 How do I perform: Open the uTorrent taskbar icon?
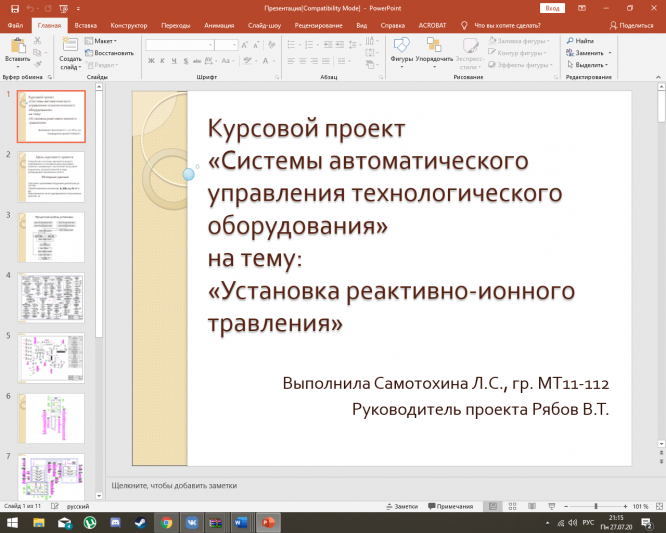[89, 522]
